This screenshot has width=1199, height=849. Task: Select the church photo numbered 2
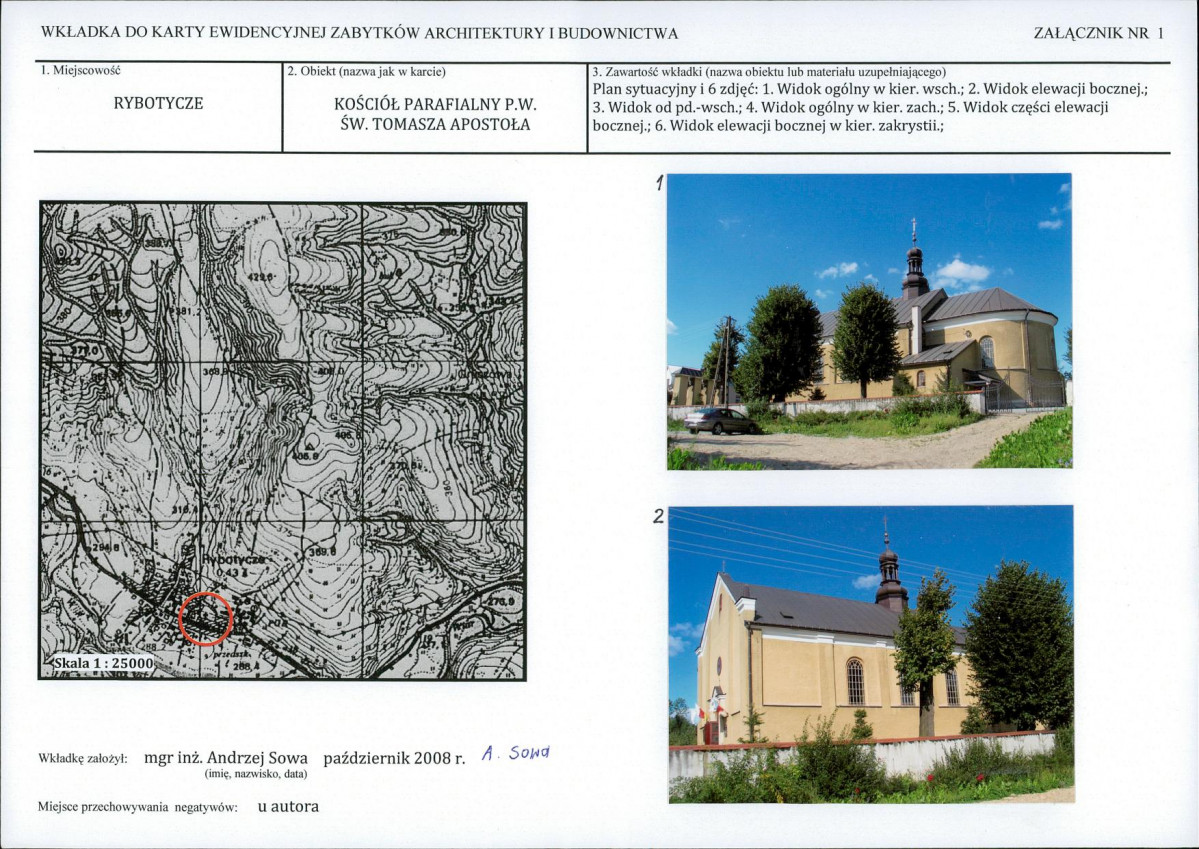tap(871, 654)
